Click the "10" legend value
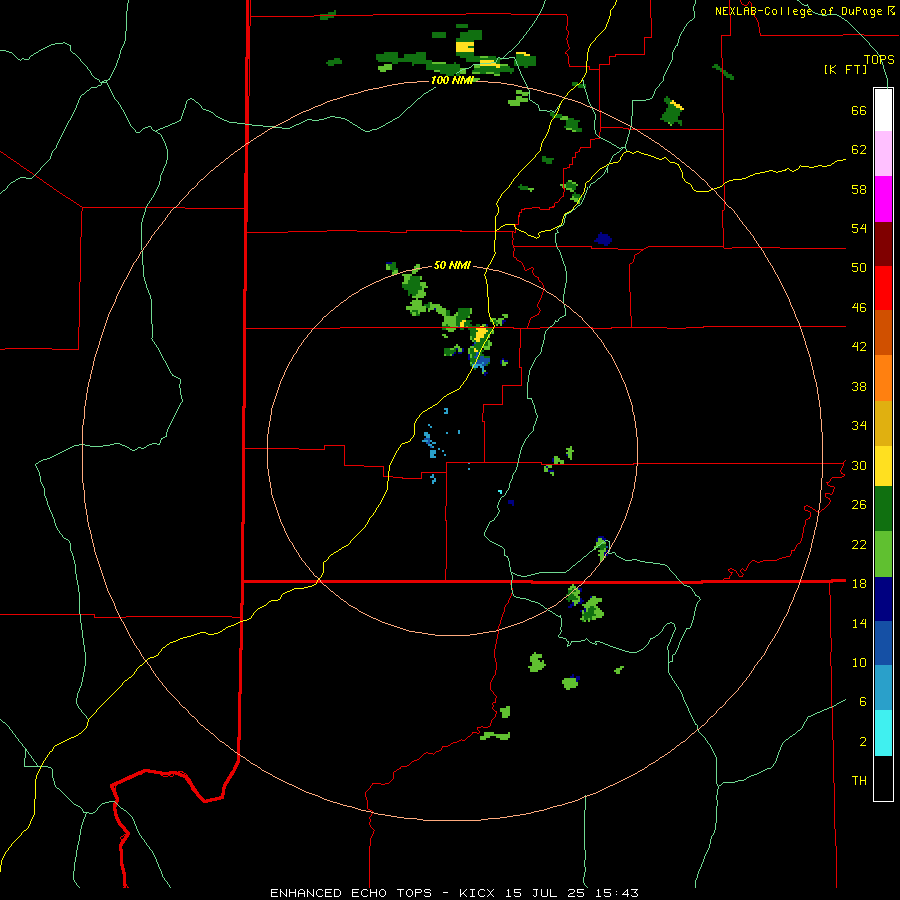The height and width of the screenshot is (900, 900). (x=859, y=662)
